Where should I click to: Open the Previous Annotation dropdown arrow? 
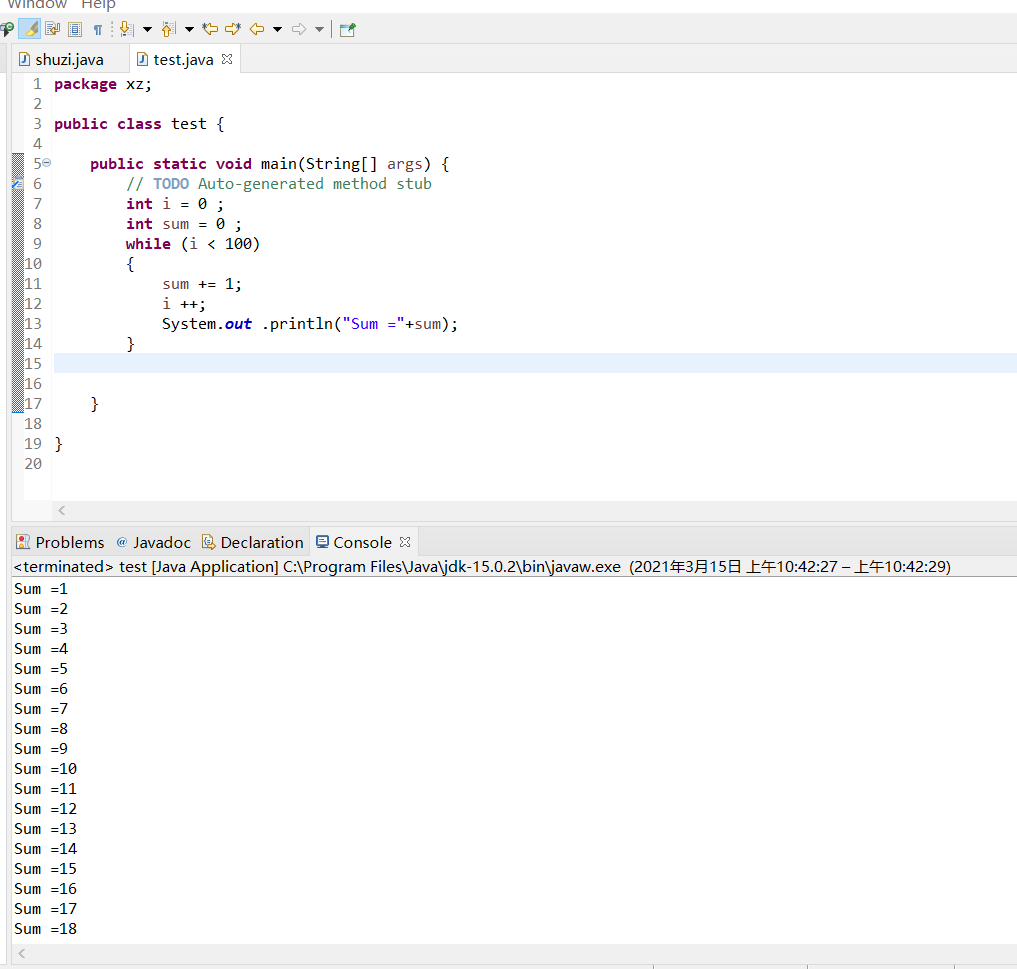189,29
